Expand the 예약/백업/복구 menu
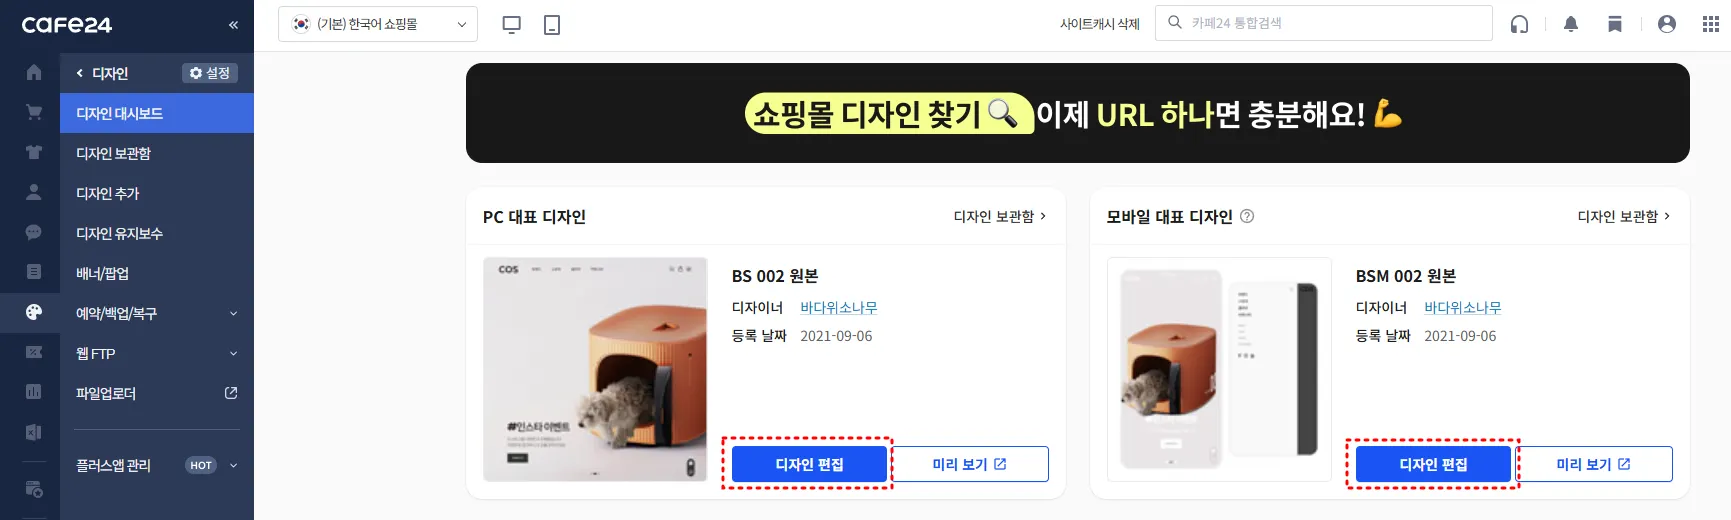The width and height of the screenshot is (1731, 520). click(157, 313)
